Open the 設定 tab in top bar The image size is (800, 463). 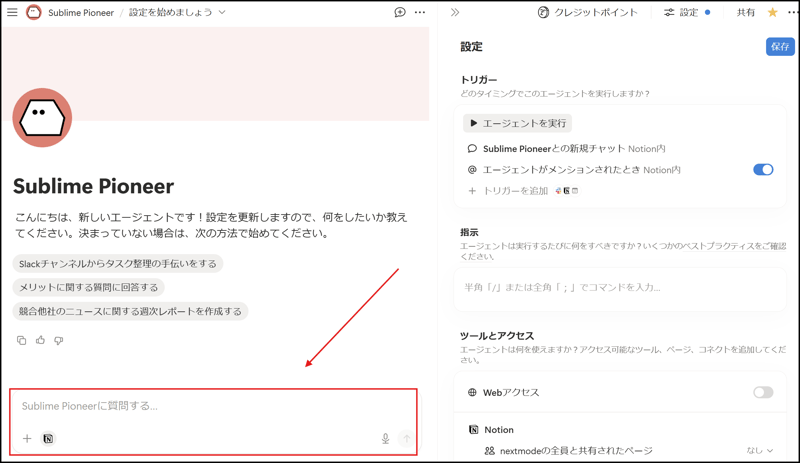687,12
